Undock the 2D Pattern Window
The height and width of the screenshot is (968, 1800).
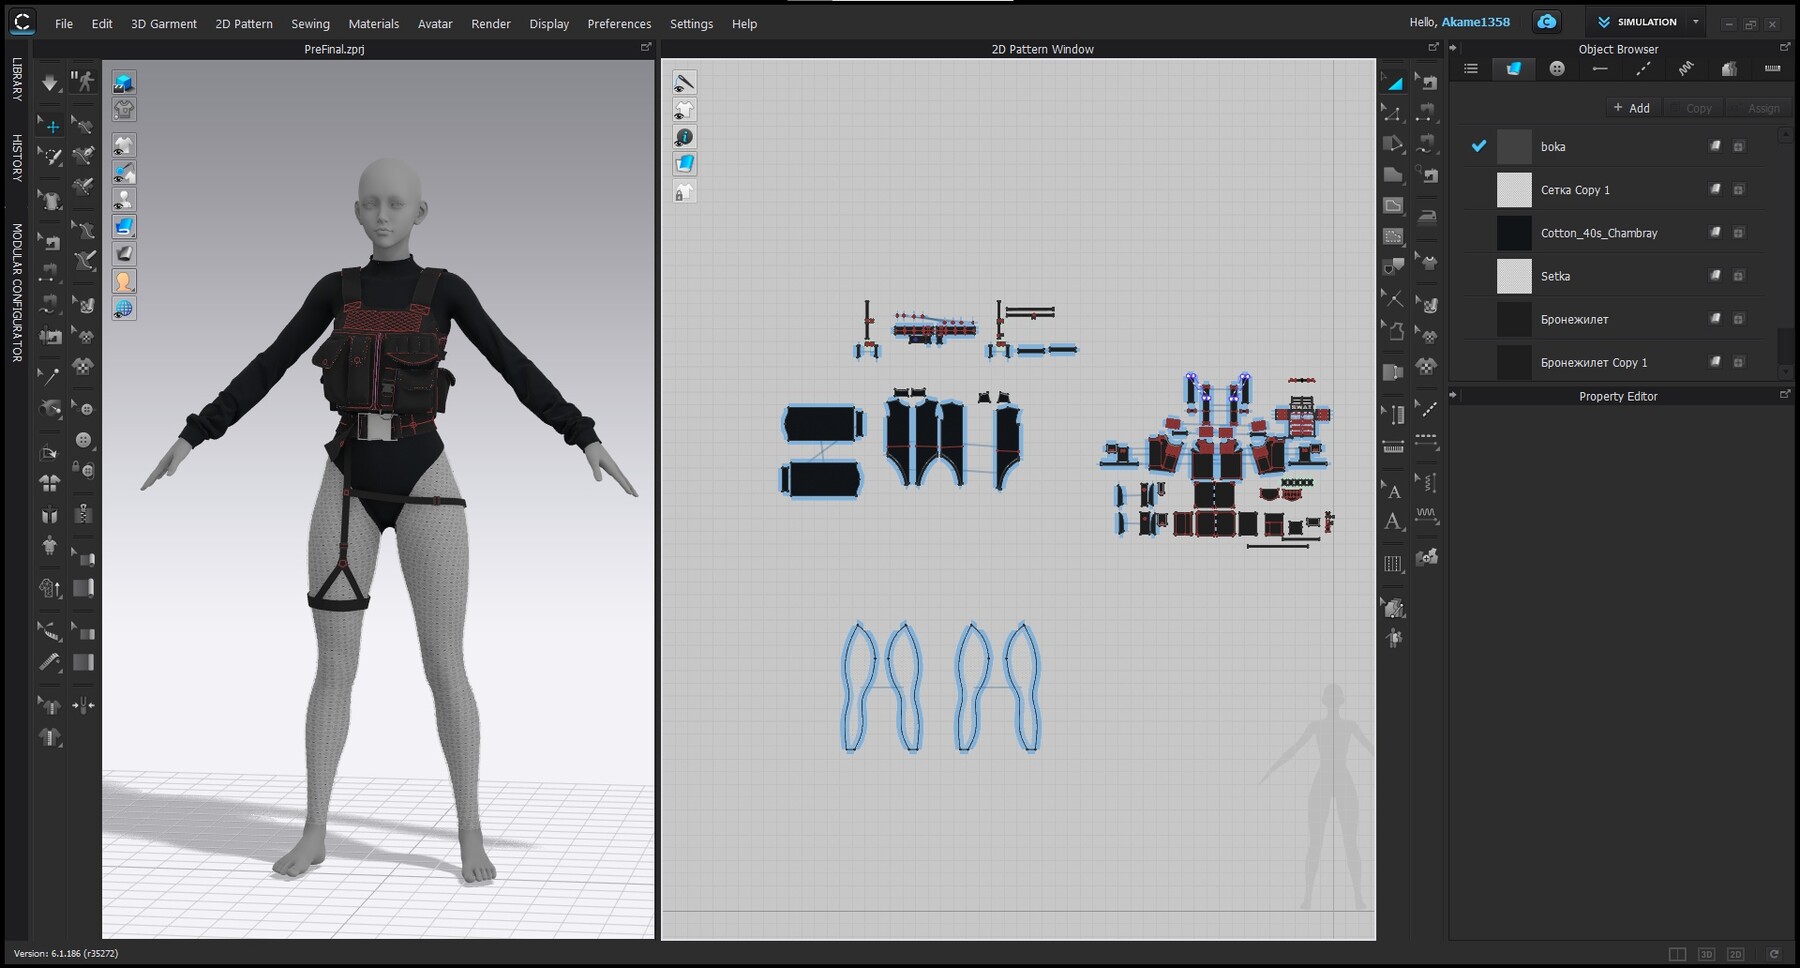click(1433, 47)
